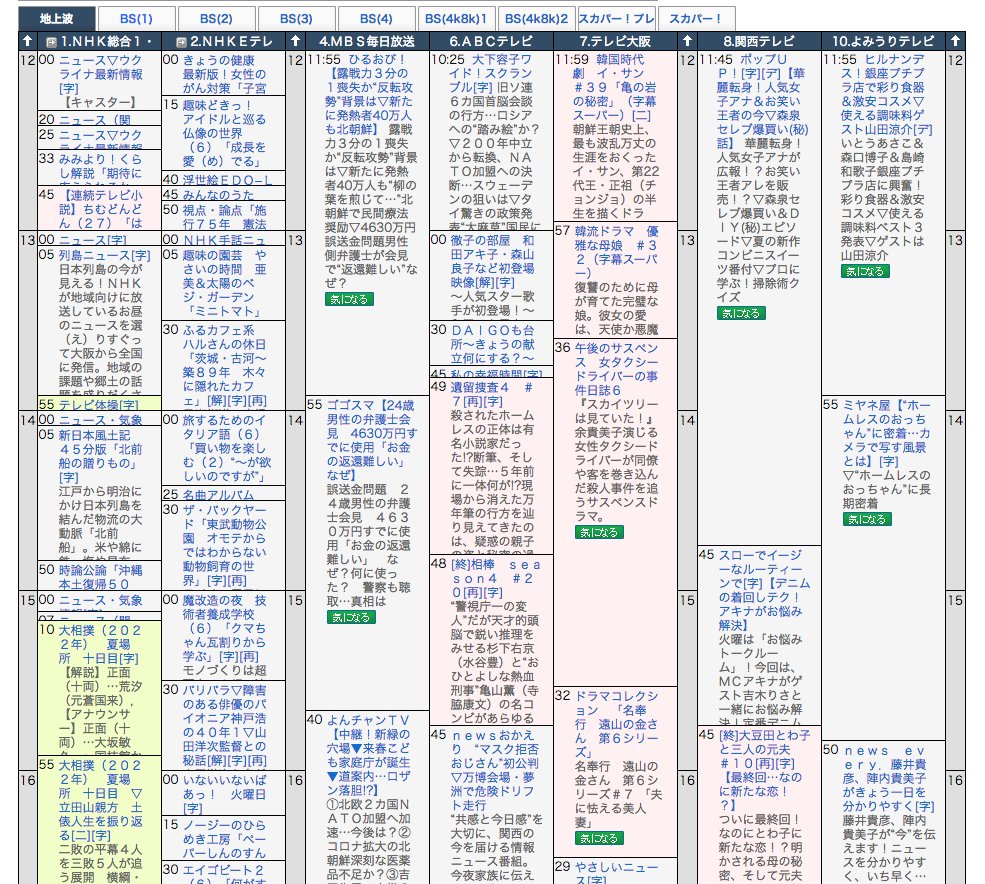Click the up arrow left of NHK総合1 header

click(x=28, y=41)
